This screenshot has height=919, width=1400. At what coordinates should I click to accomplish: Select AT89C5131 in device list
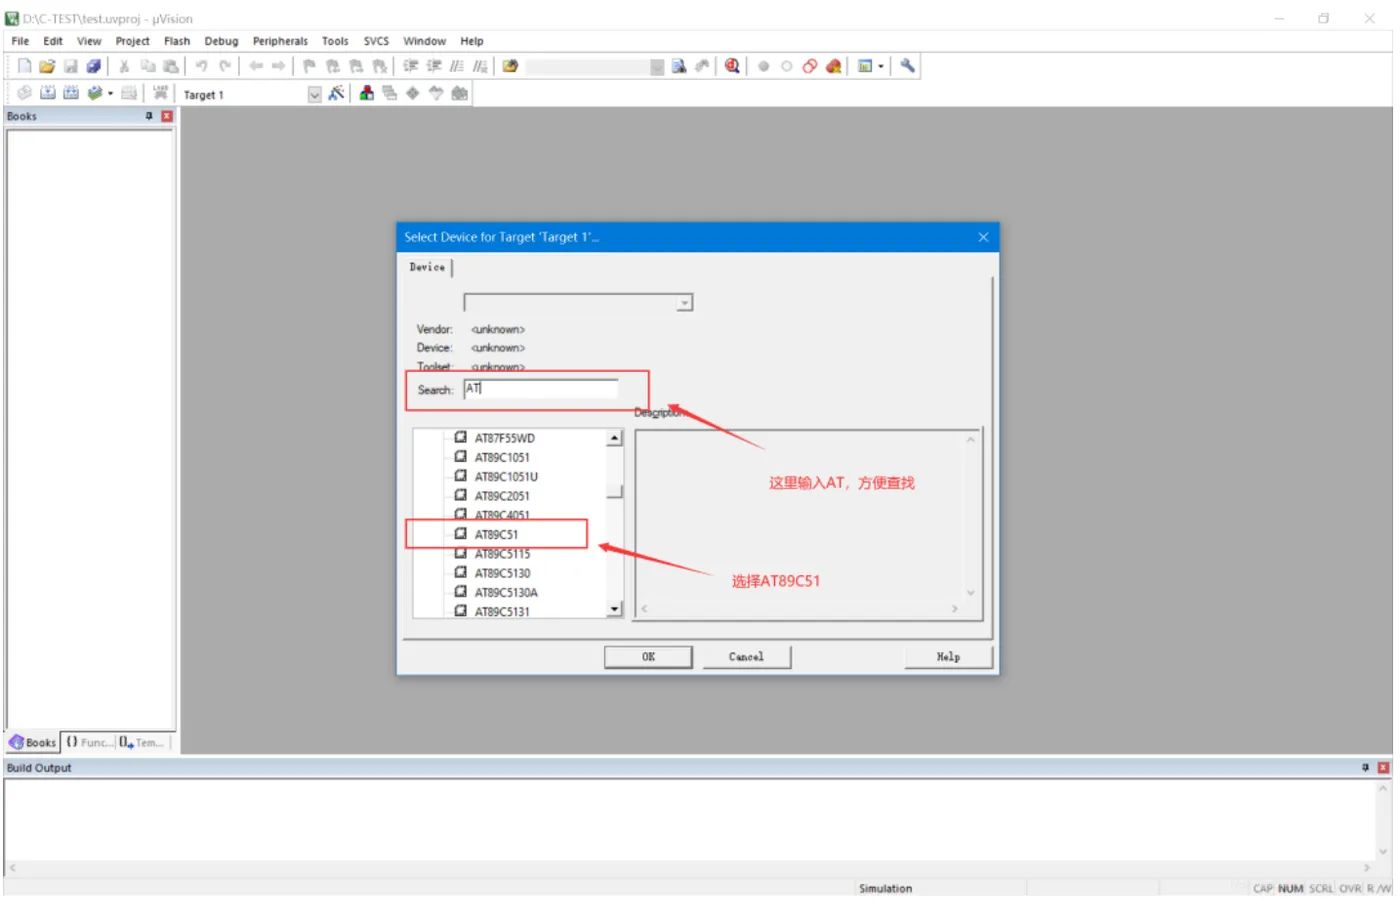(x=502, y=611)
